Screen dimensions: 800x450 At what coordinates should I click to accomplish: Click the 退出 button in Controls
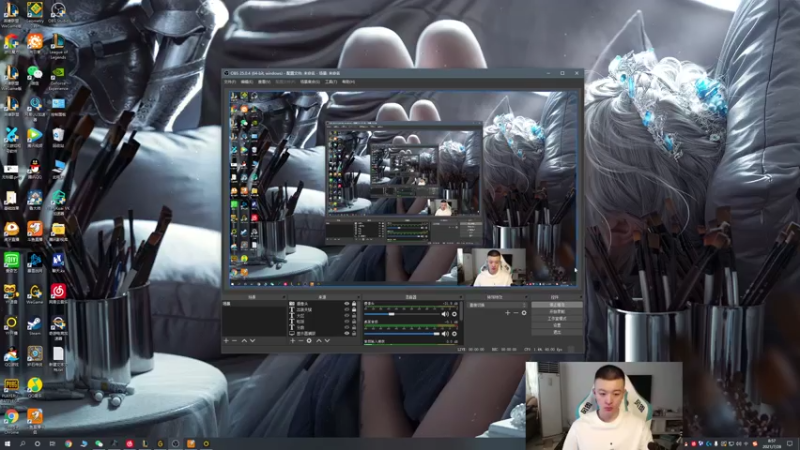point(557,332)
